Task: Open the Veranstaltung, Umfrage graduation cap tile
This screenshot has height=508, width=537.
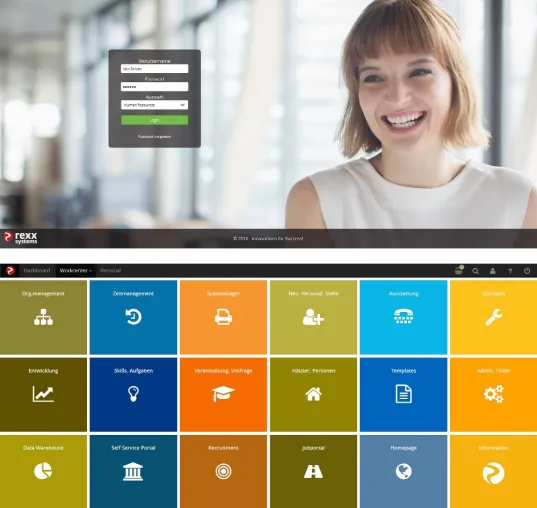Action: tap(223, 395)
